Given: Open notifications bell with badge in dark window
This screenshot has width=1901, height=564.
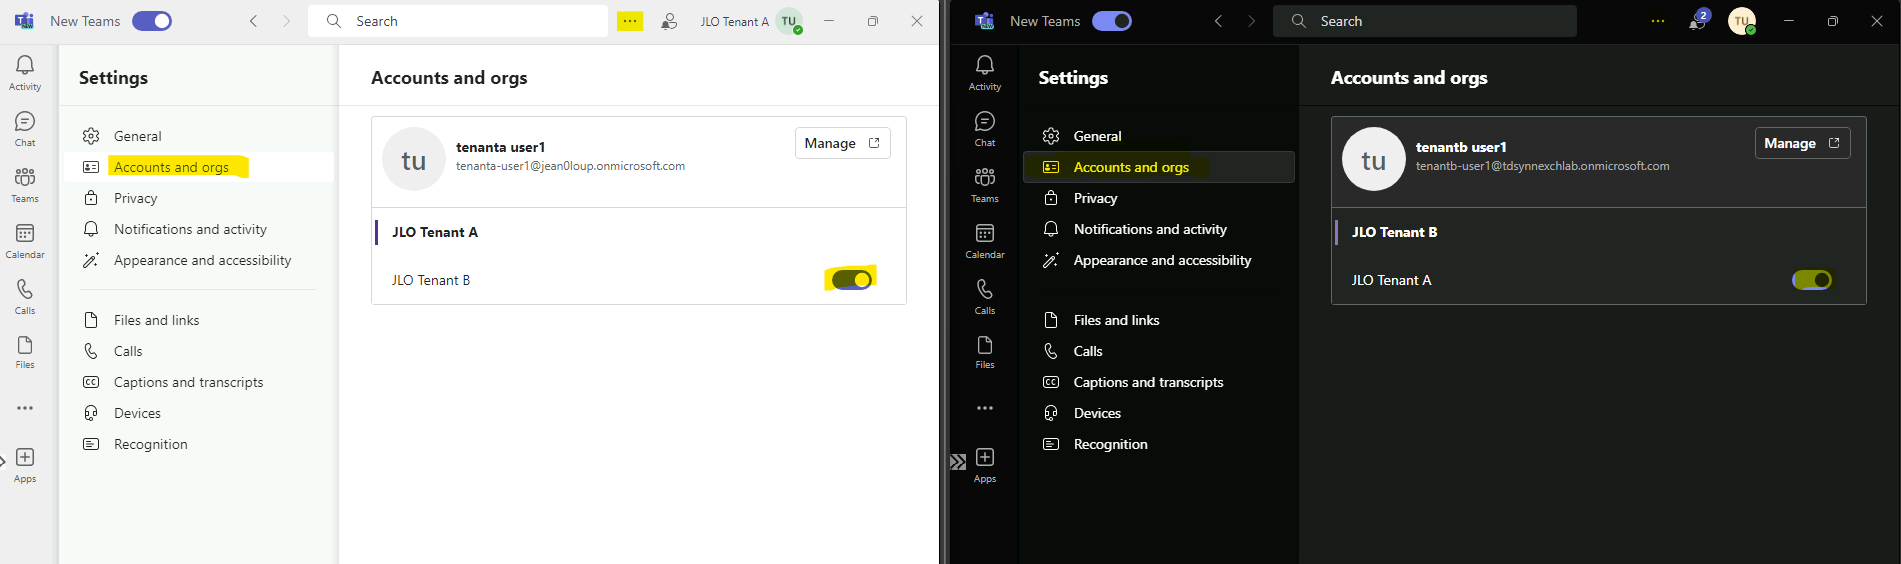Looking at the screenshot, I should coord(1698,21).
